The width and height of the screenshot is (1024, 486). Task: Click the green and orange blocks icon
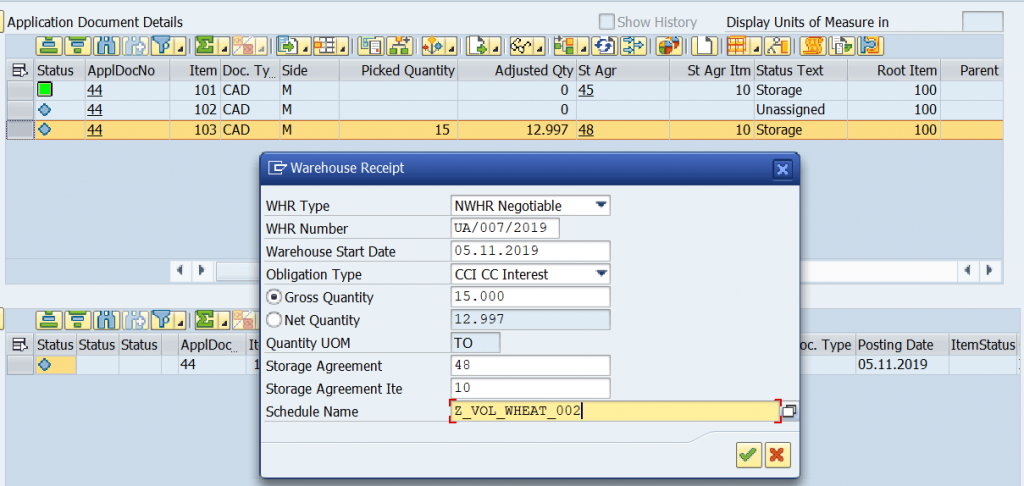click(x=564, y=46)
